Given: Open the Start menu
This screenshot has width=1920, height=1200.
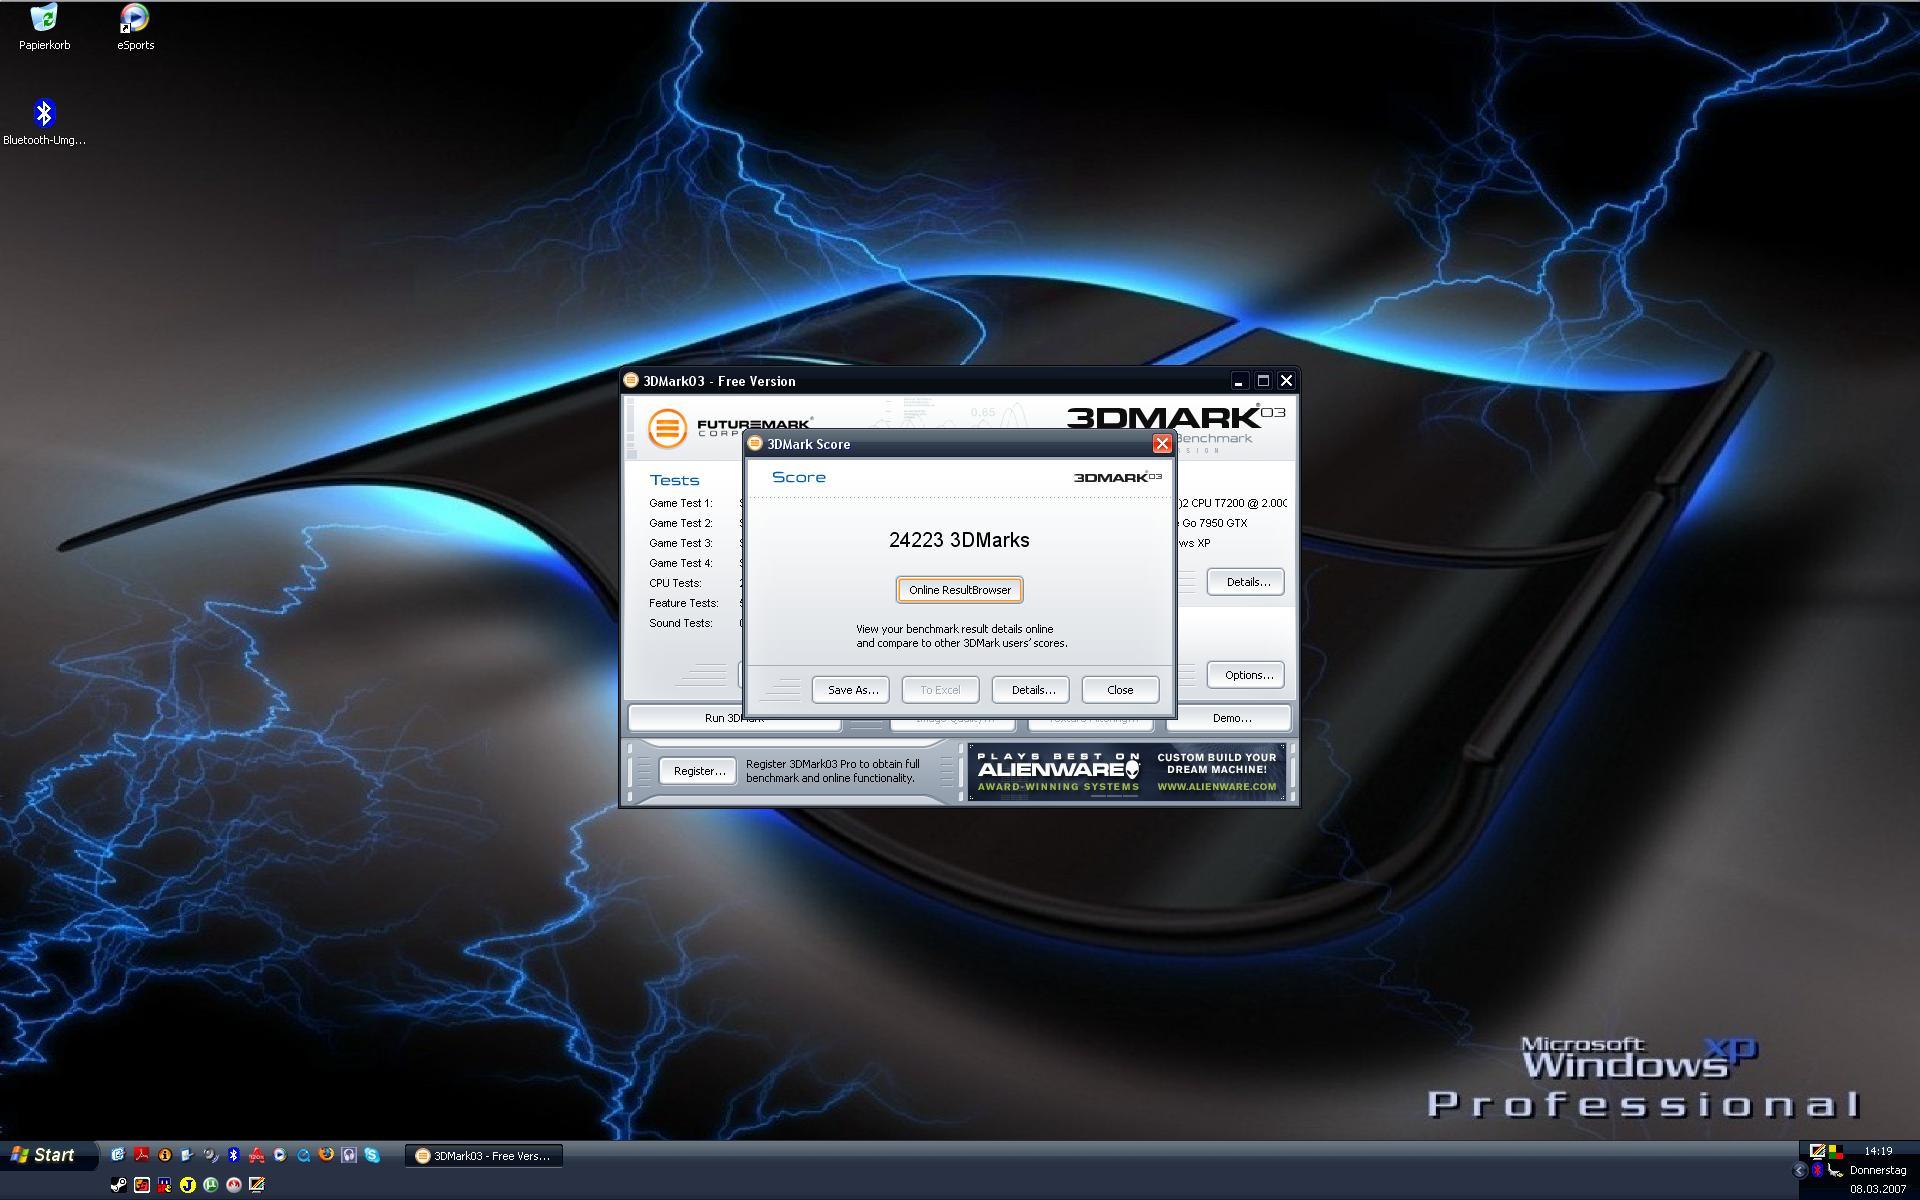Looking at the screenshot, I should 48,1155.
